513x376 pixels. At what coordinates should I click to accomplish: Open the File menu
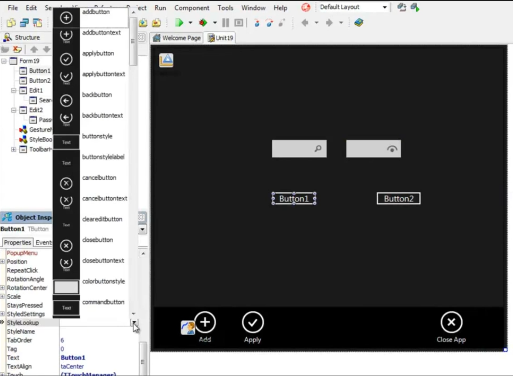click(13, 8)
